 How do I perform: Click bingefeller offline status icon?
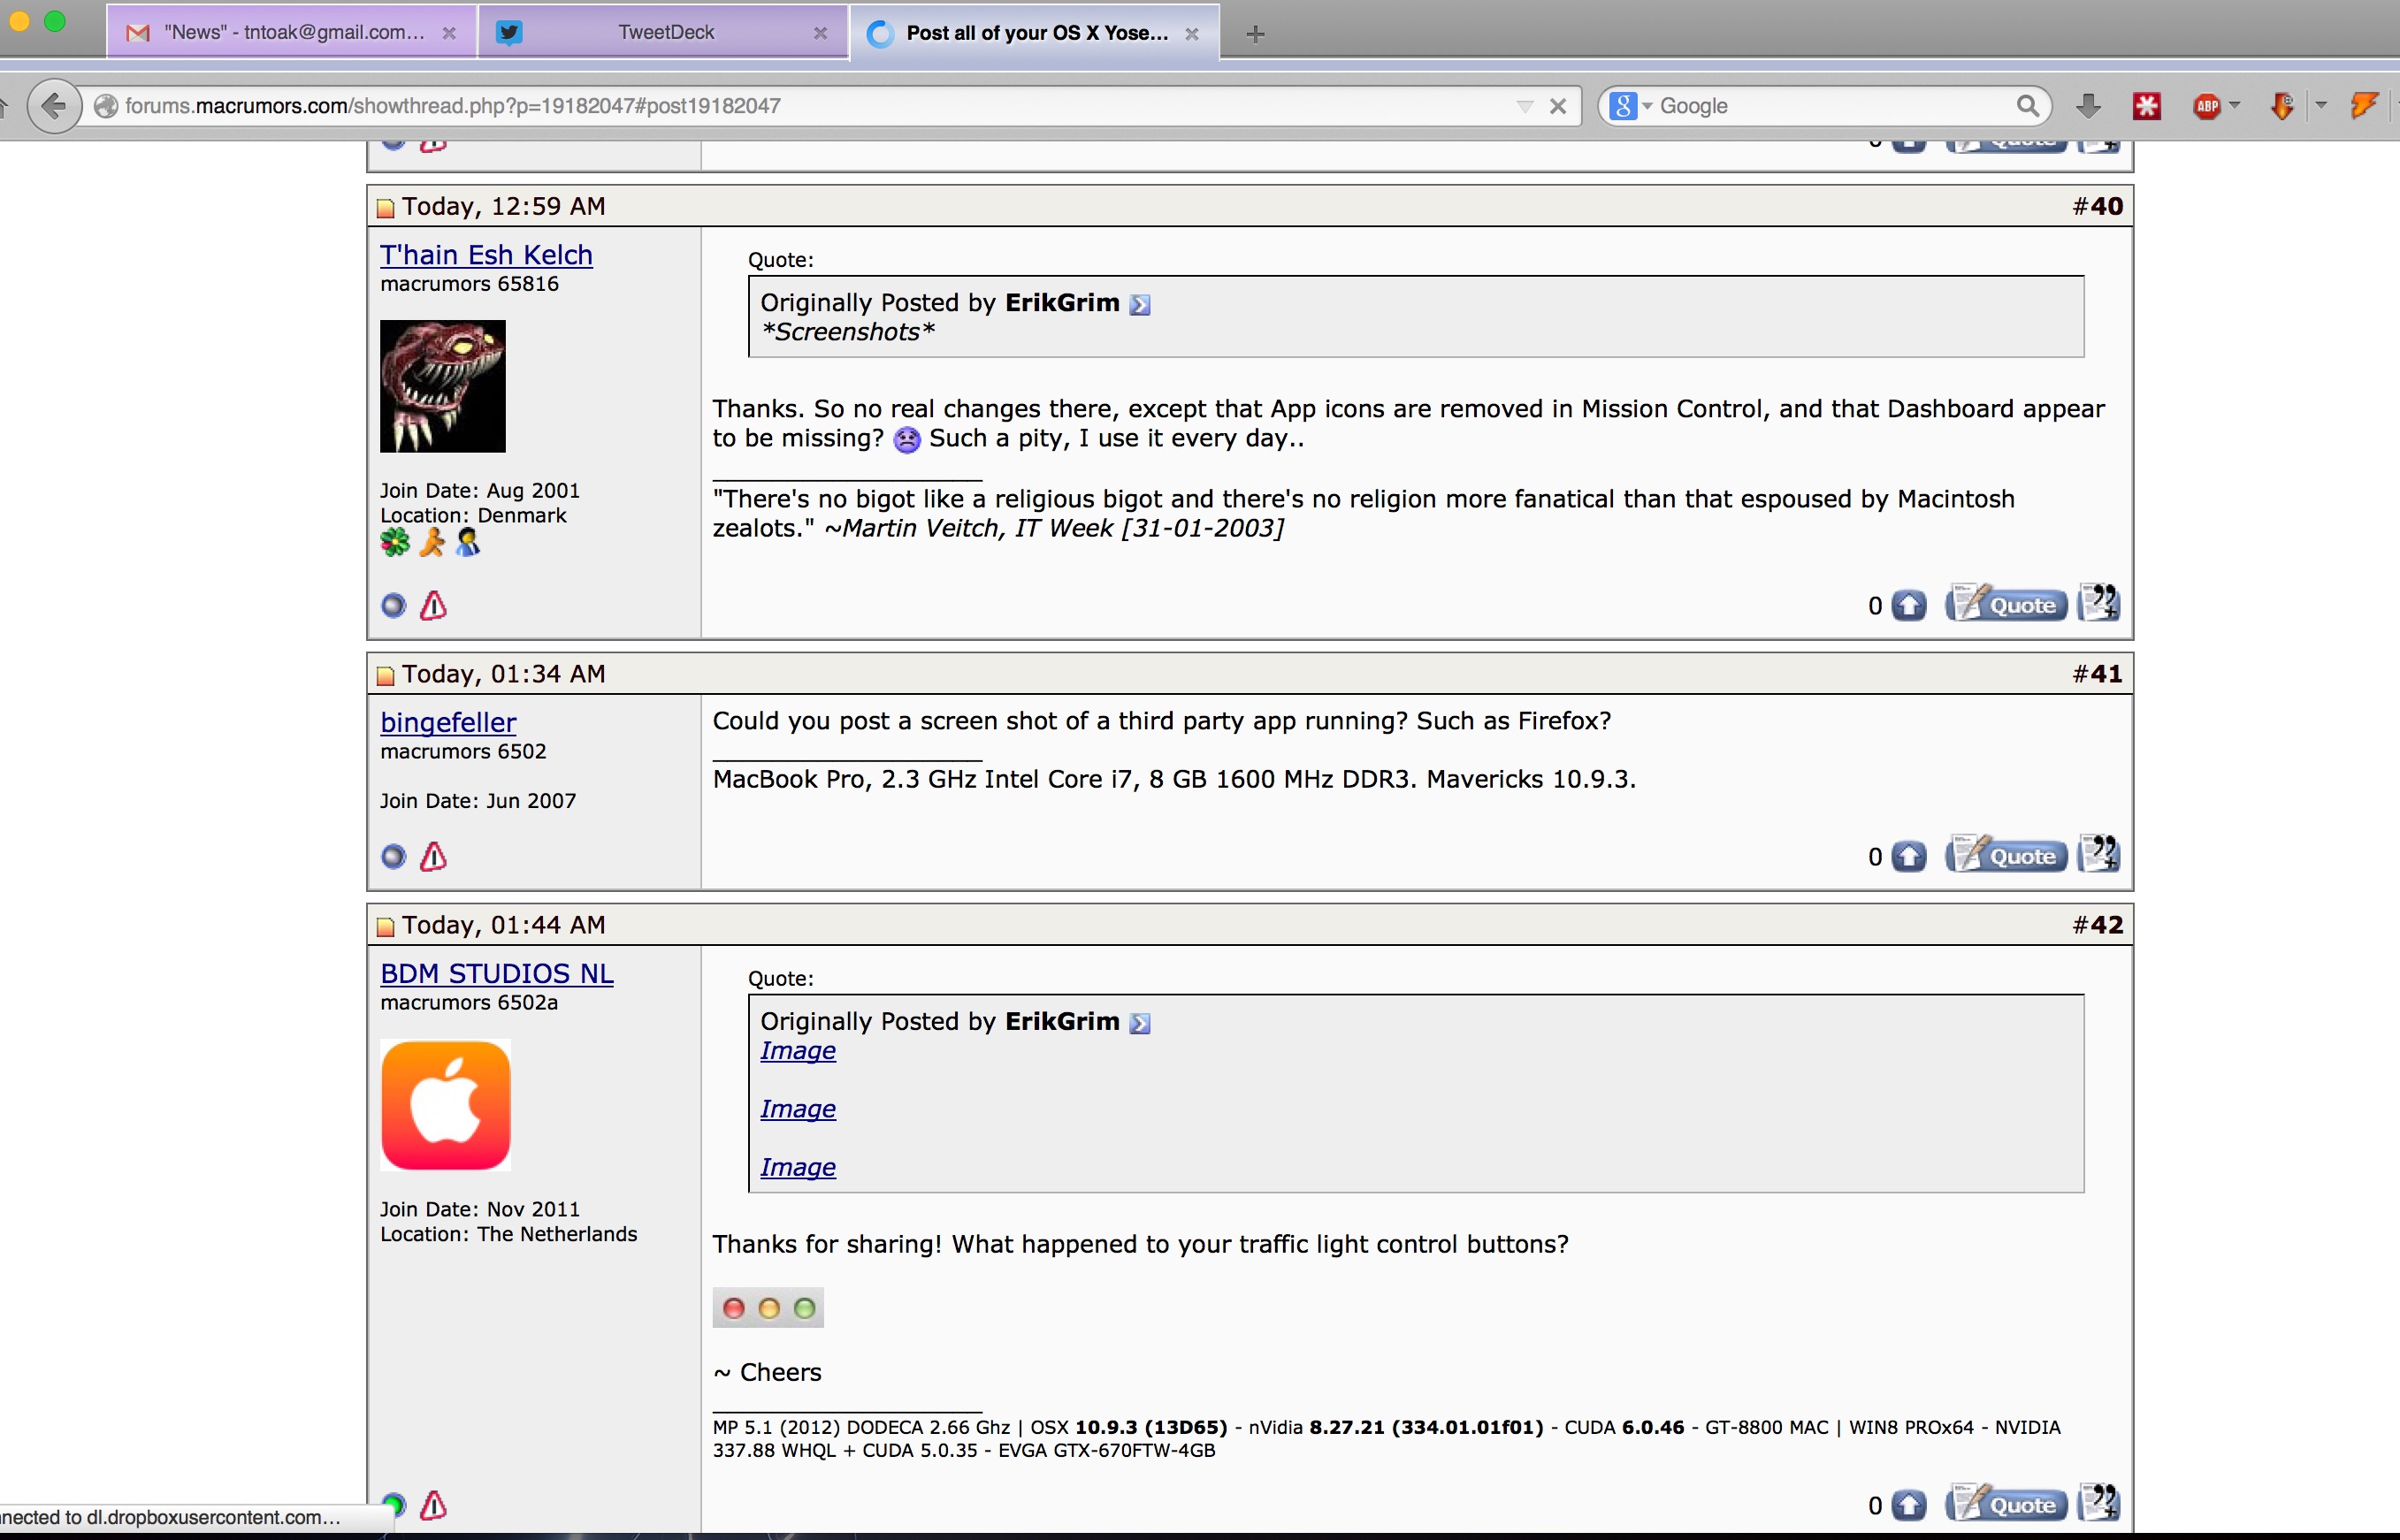pyautogui.click(x=394, y=857)
